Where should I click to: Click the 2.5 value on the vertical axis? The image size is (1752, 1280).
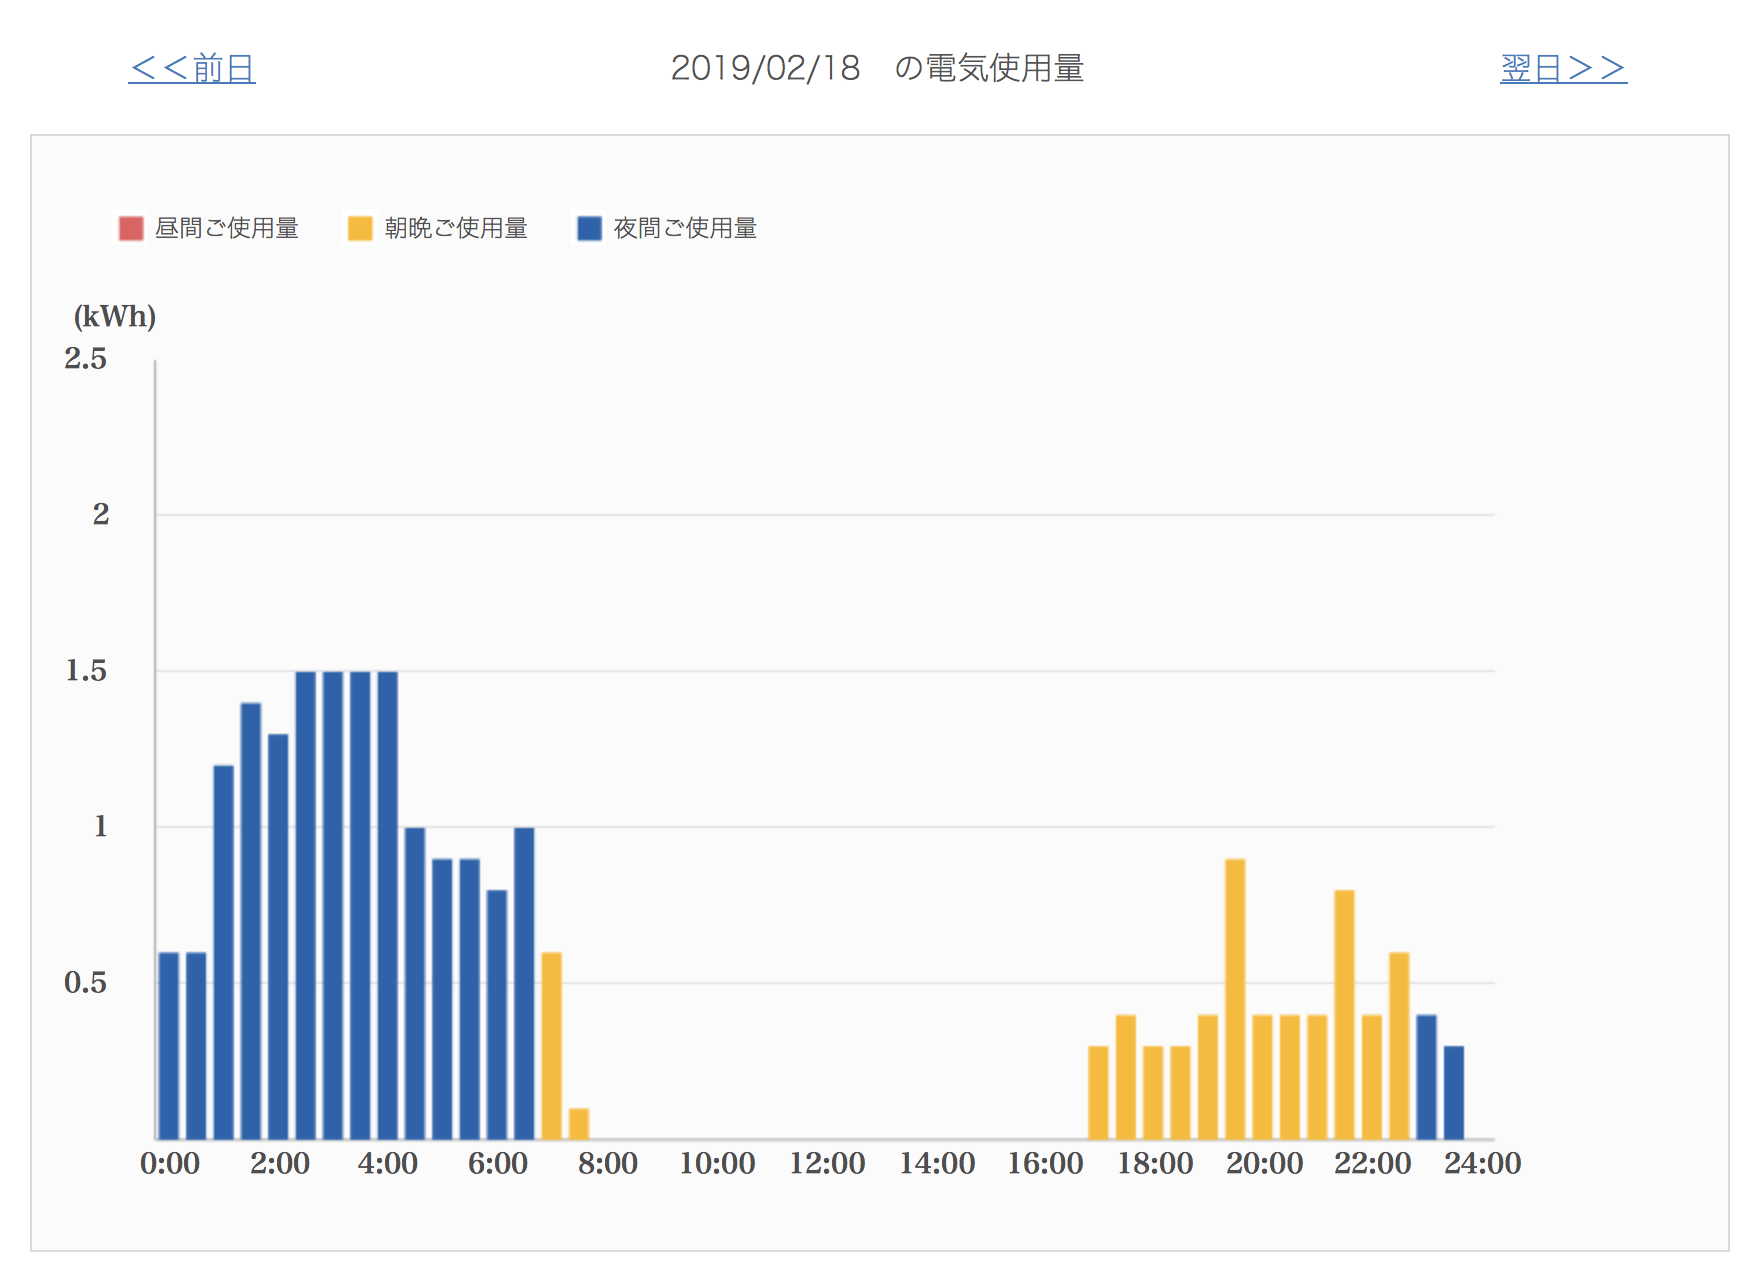[86, 359]
